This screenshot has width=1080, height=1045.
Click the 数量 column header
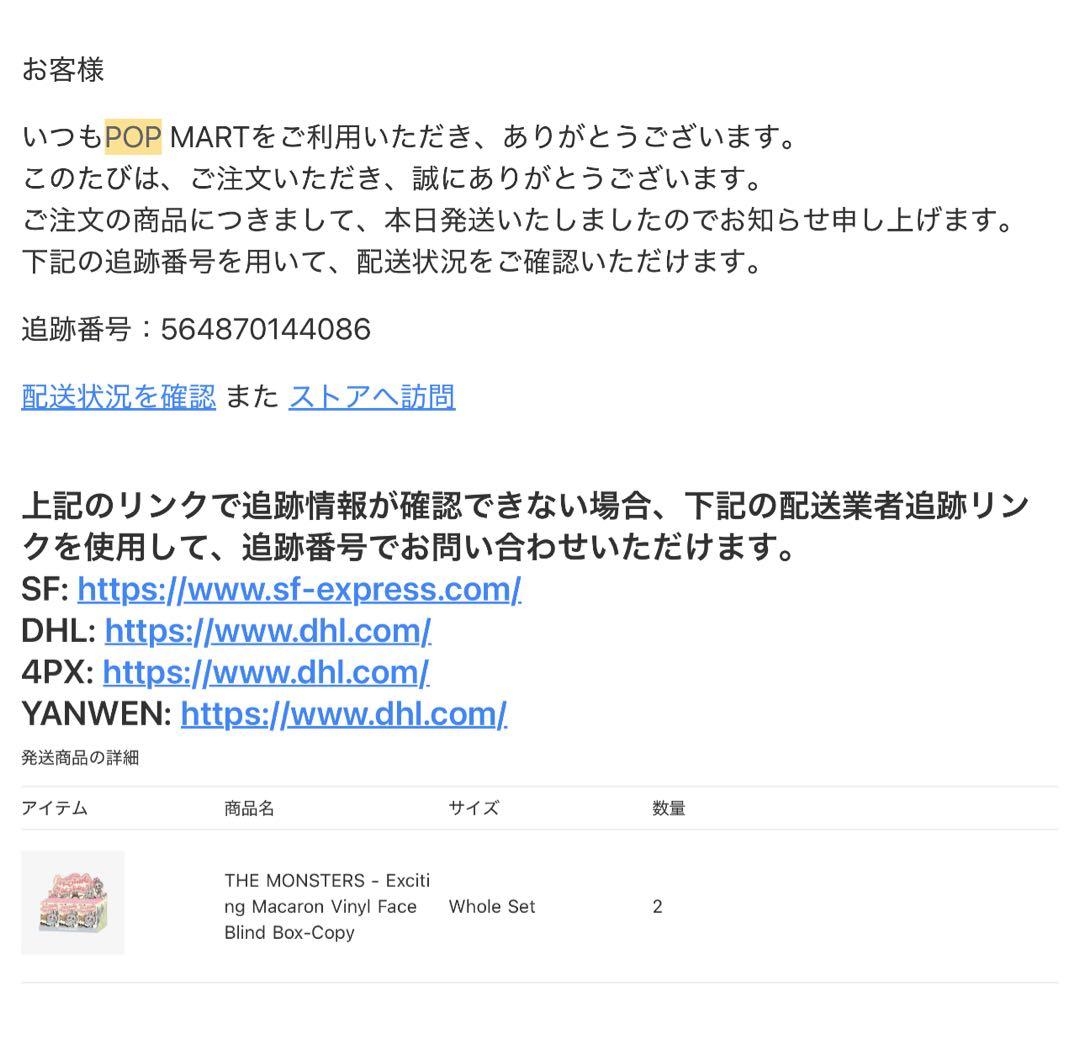[669, 808]
